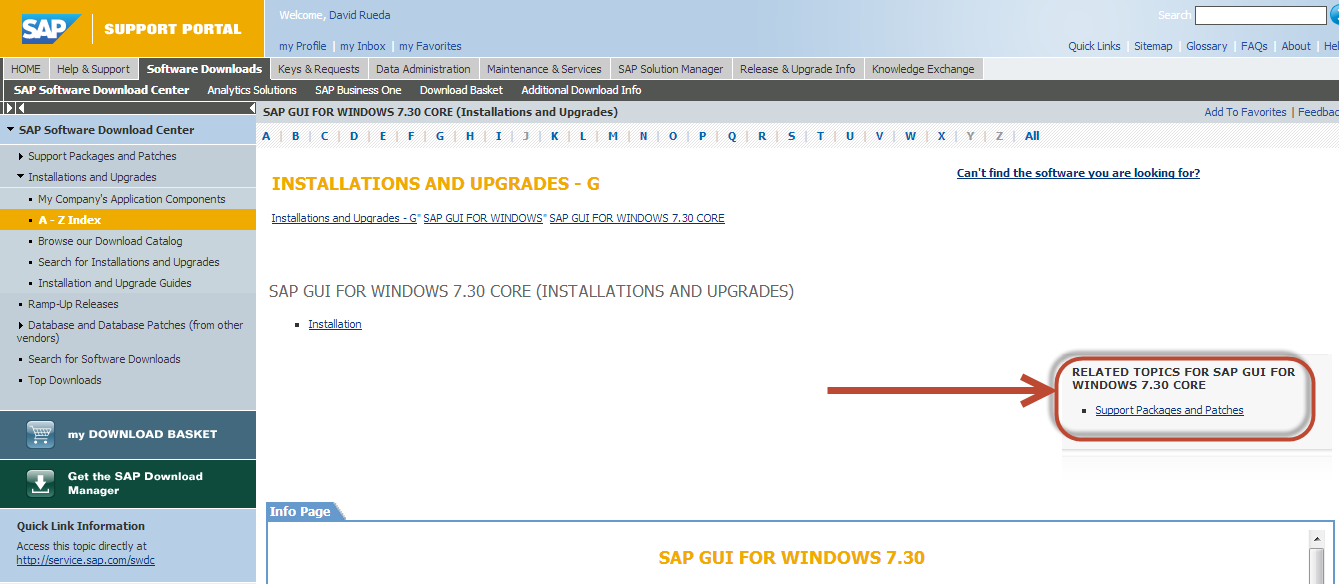Viewport: 1339px width, 584px height.
Task: Click my Inbox link
Action: 363,46
